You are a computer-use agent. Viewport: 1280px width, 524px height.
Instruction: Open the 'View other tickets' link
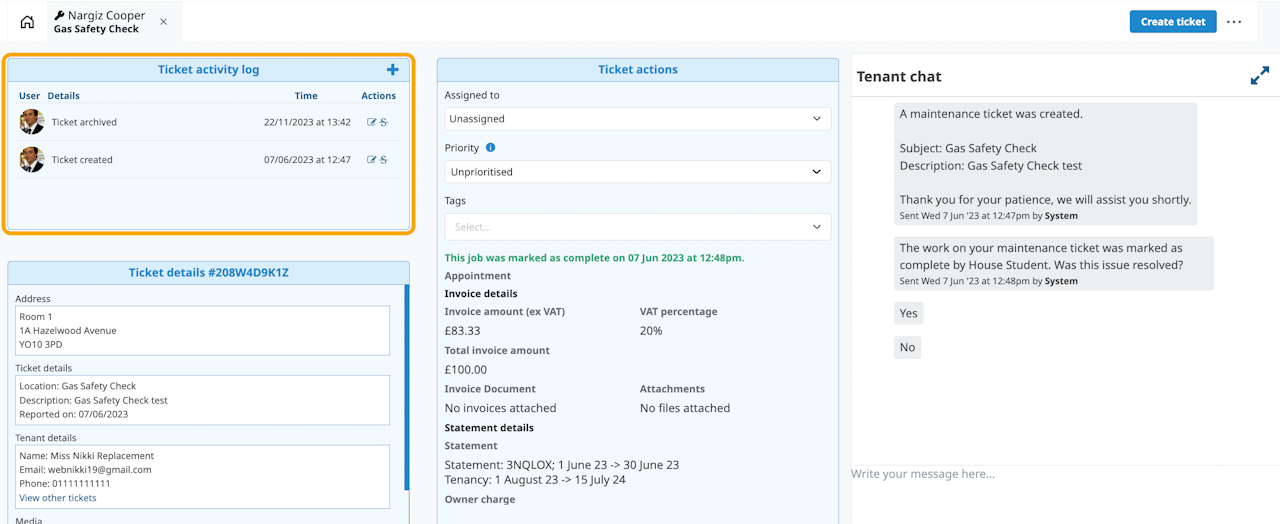(58, 498)
